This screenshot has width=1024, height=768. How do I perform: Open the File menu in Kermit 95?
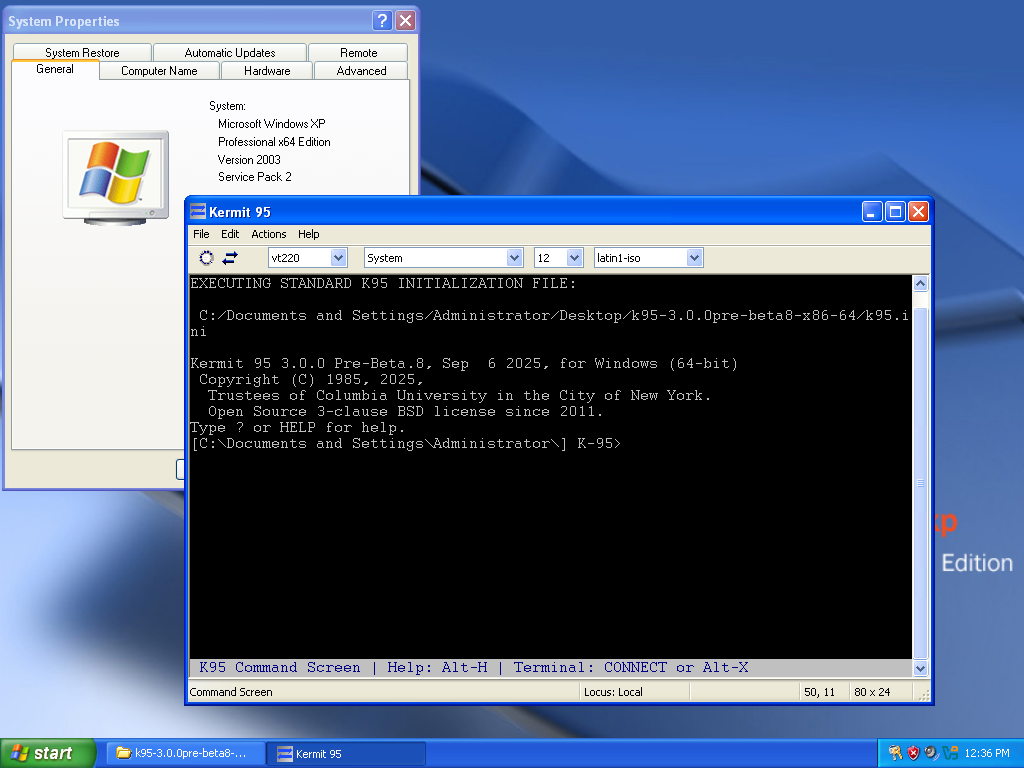click(201, 234)
